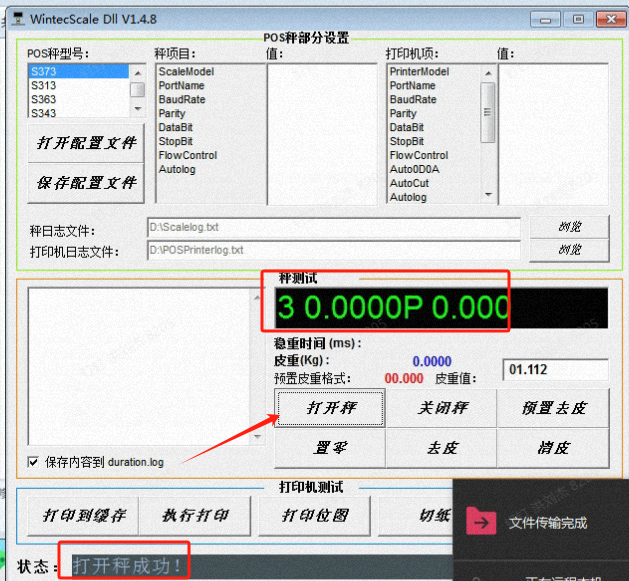This screenshot has height=581, width=629.
Task: Click up arrow of printer item list scrollbar
Action: click(488, 73)
